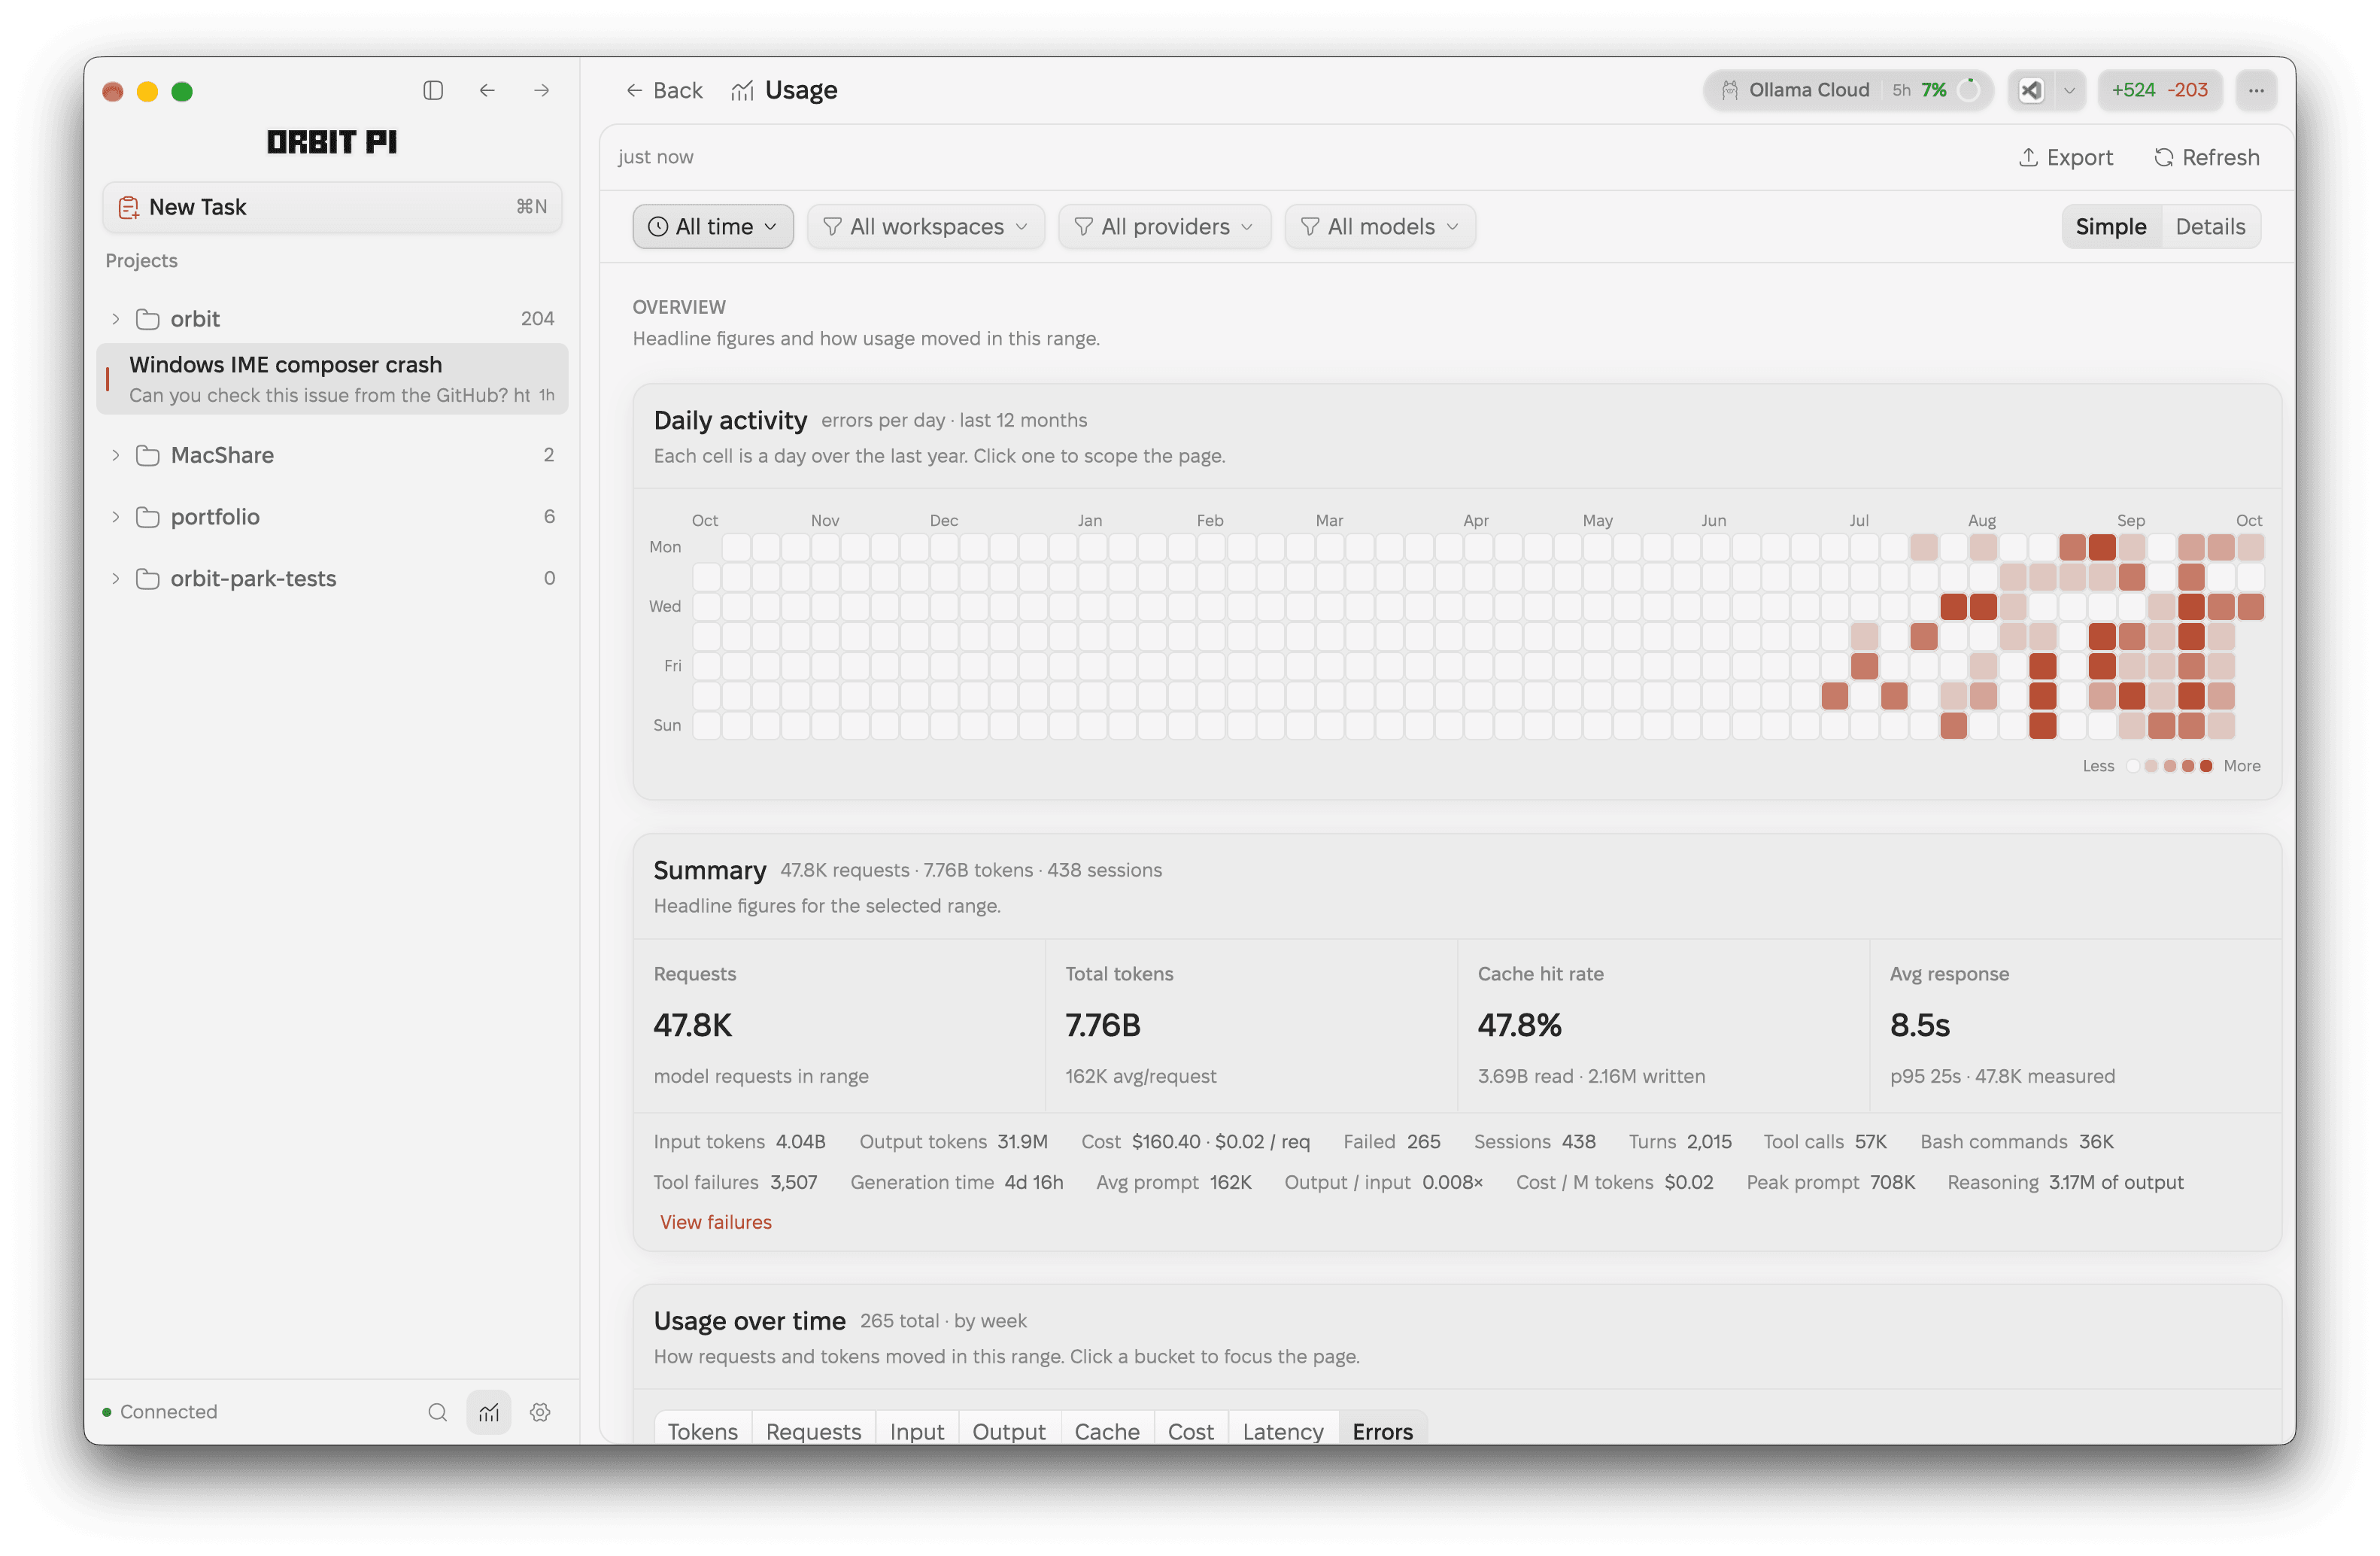
Task: Switch to Details view
Action: pyautogui.click(x=2210, y=226)
